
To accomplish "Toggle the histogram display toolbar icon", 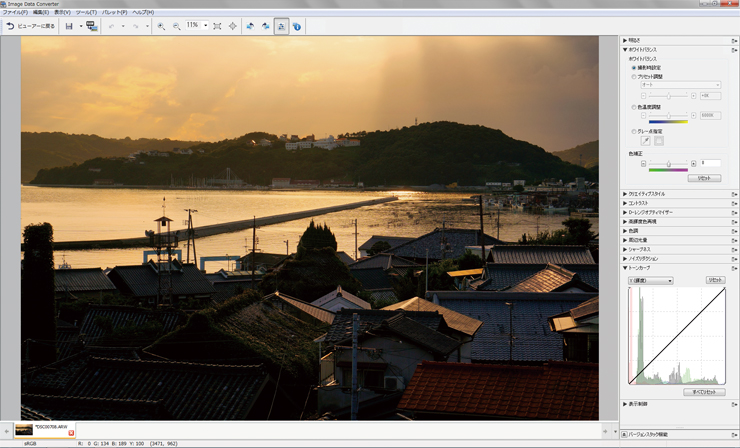I will [282, 26].
